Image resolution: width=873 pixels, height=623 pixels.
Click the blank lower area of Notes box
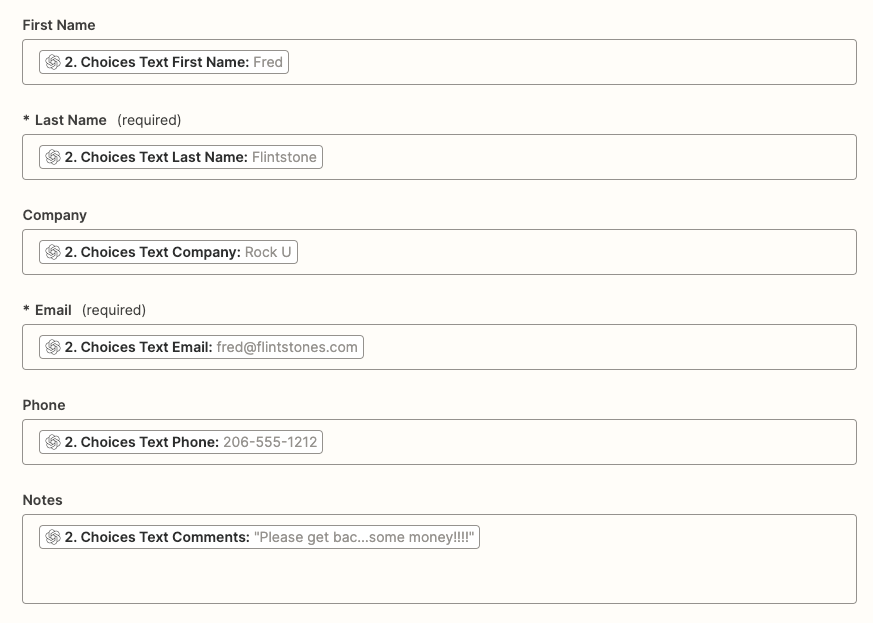coord(440,580)
